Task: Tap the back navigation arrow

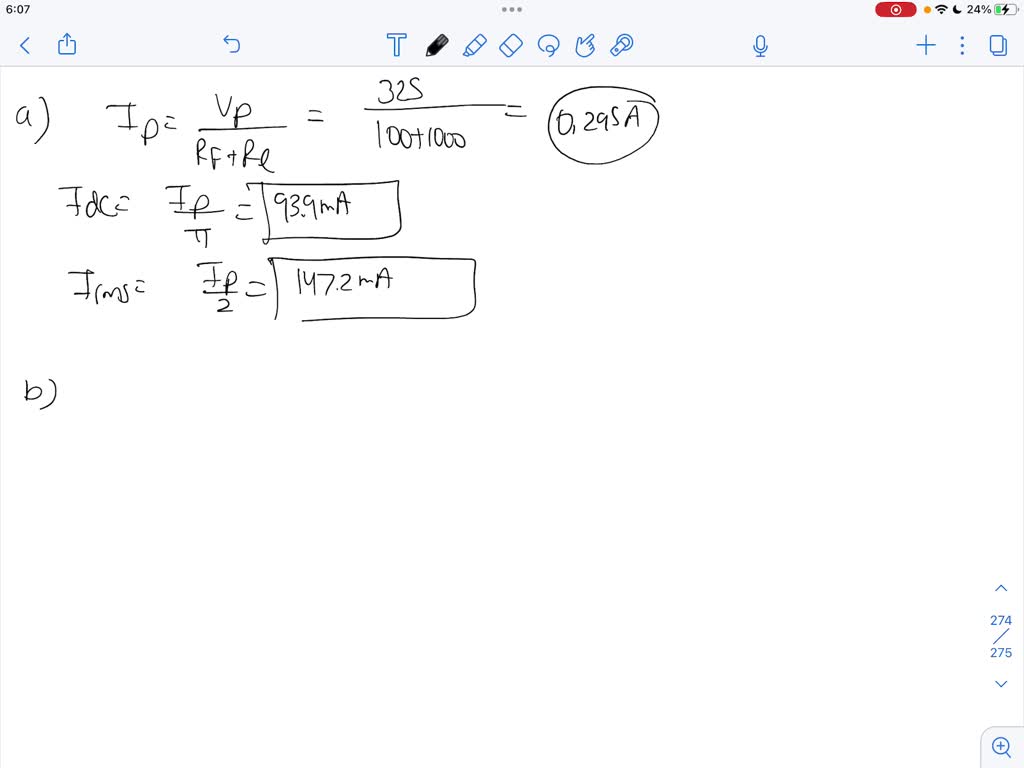Action: pyautogui.click(x=24, y=45)
